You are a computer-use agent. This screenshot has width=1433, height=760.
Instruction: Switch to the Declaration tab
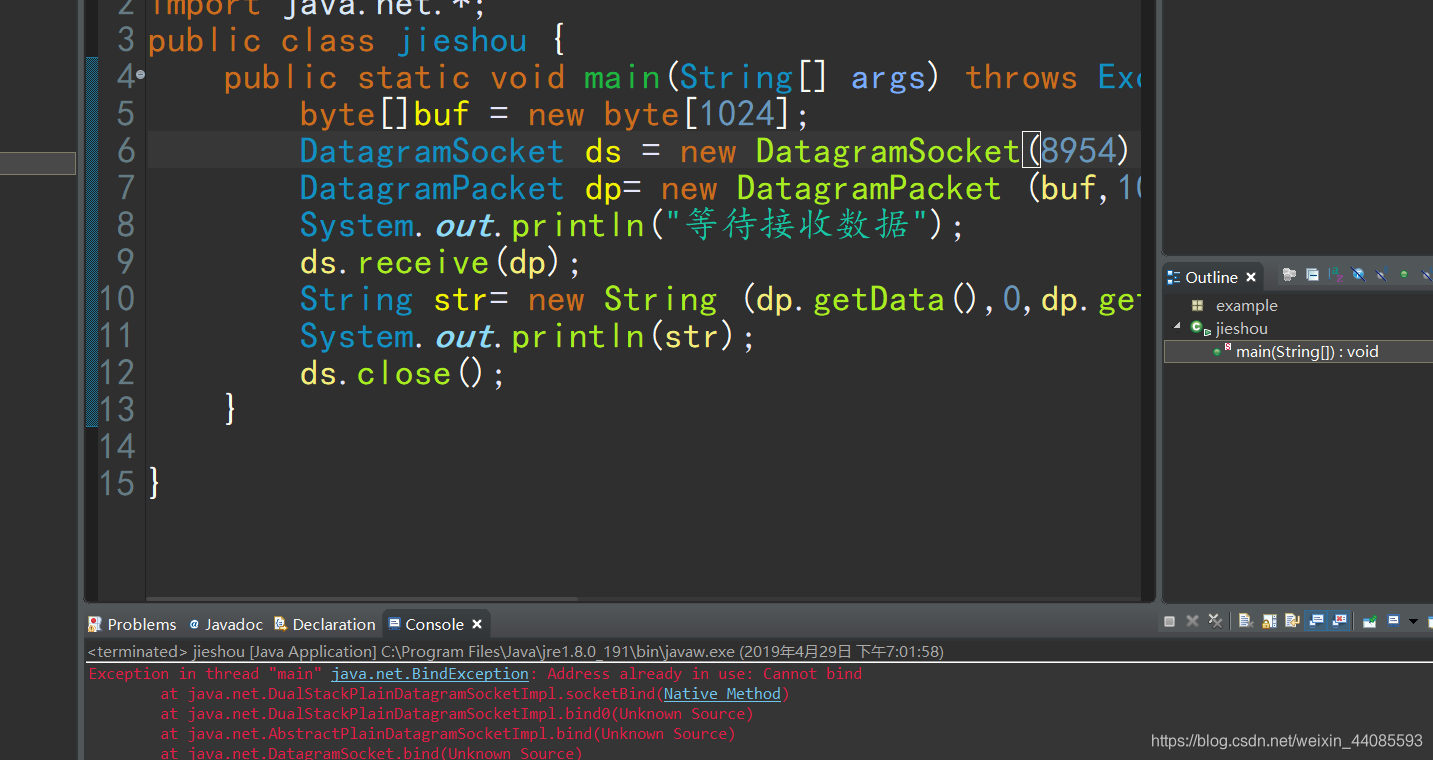pyautogui.click(x=325, y=624)
